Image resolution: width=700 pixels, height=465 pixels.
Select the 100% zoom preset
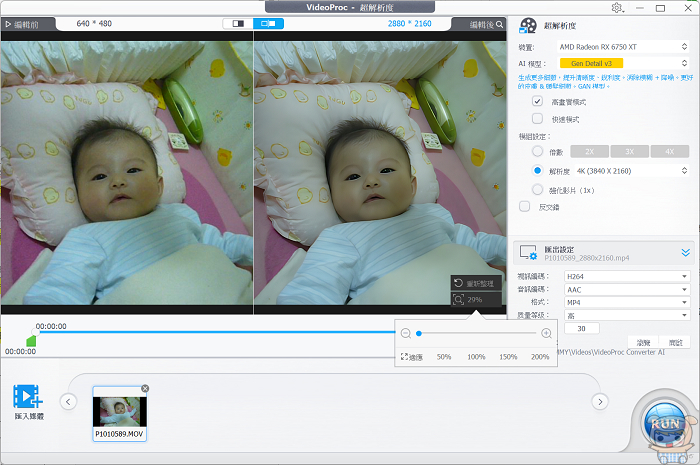coord(476,357)
